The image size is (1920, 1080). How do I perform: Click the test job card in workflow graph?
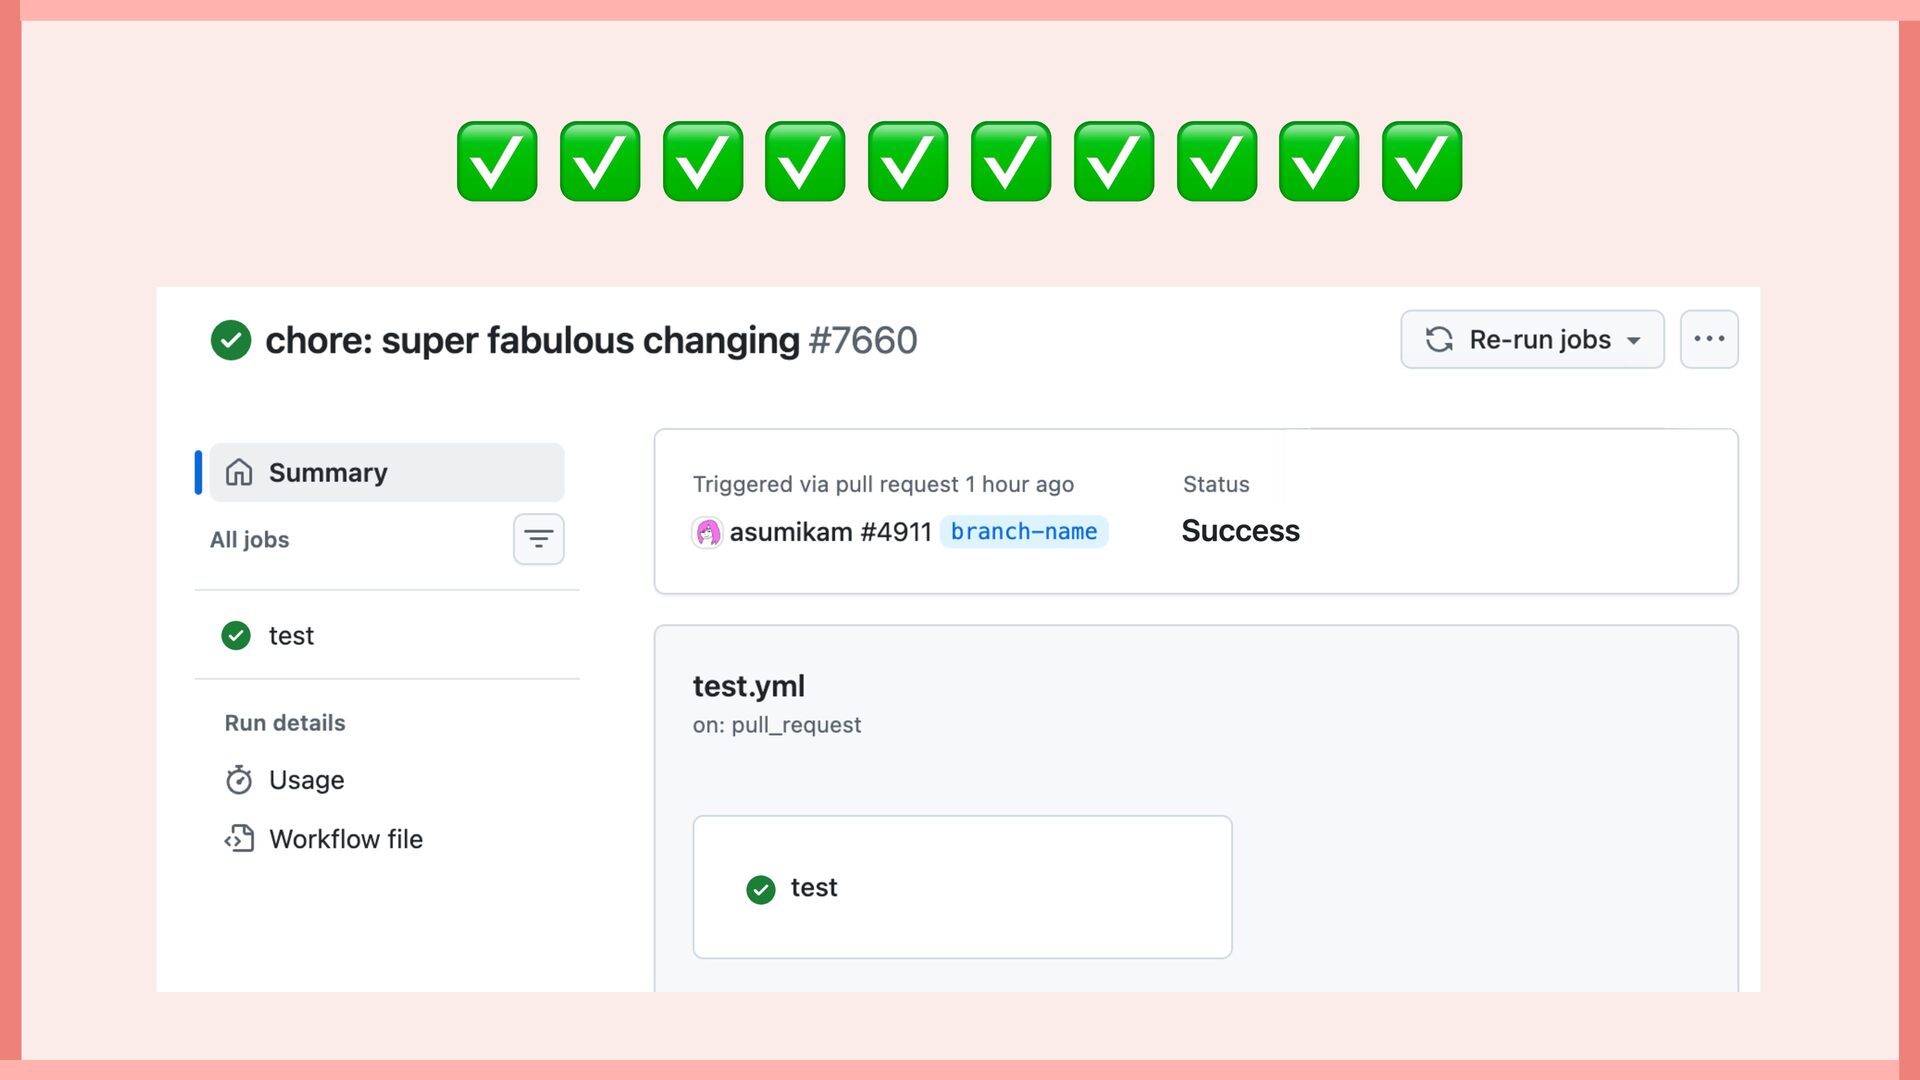962,887
